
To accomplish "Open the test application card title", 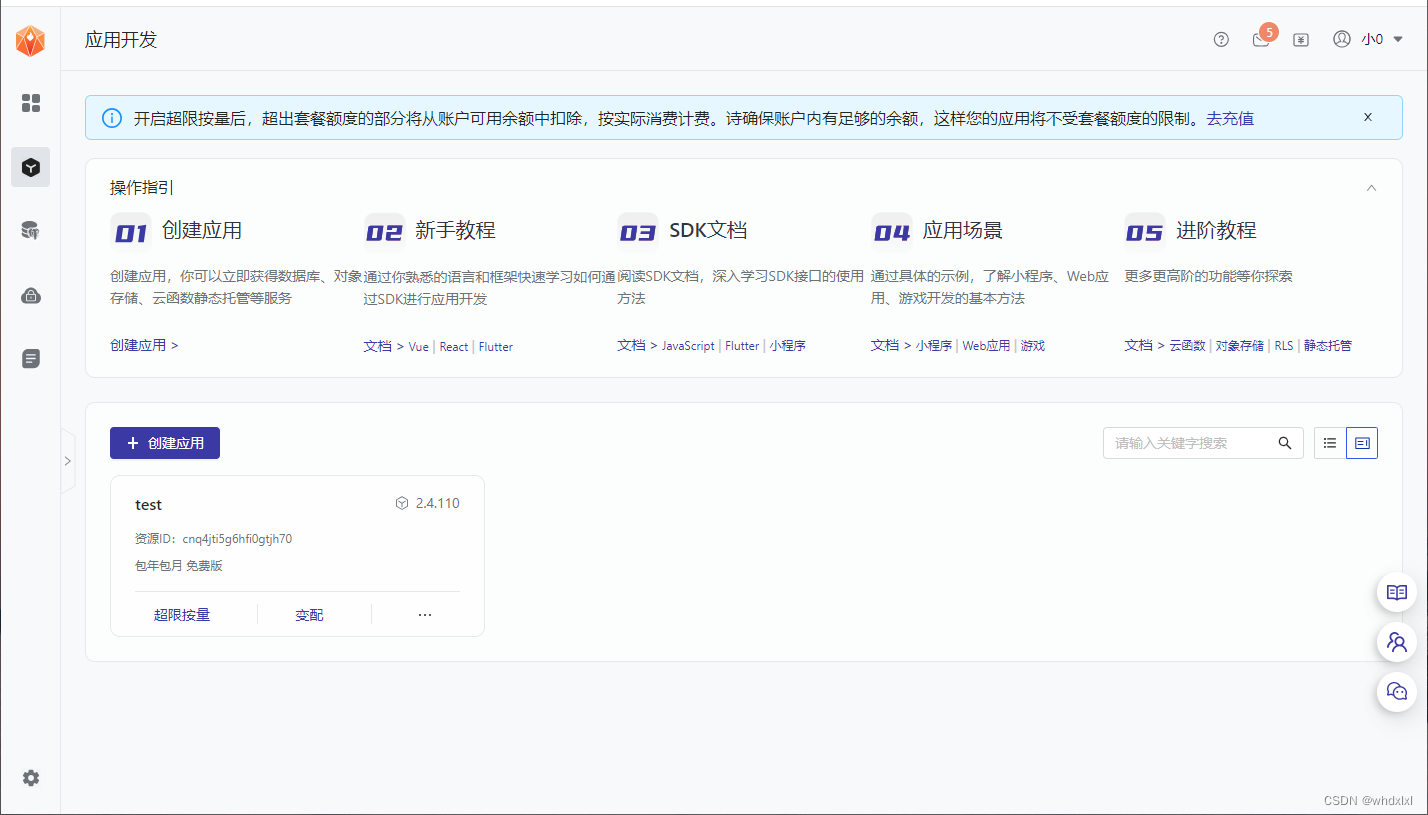I will pyautogui.click(x=148, y=505).
